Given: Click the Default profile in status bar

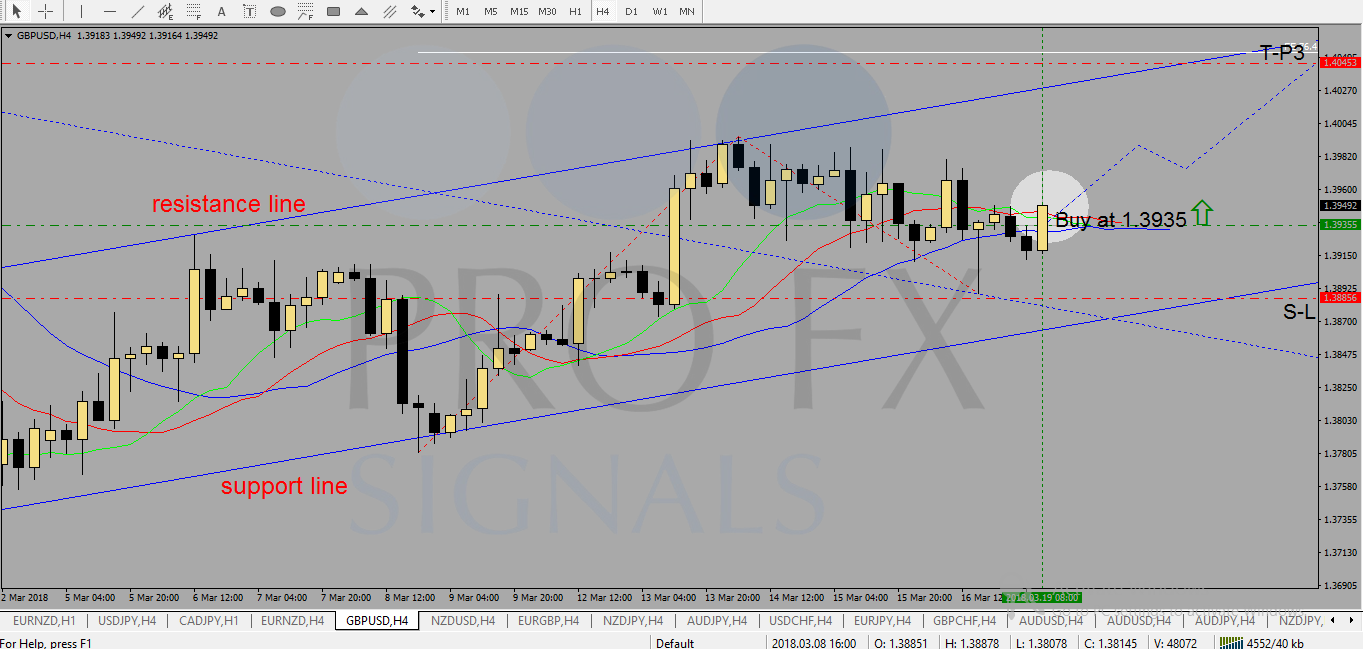Looking at the screenshot, I should pyautogui.click(x=675, y=643).
